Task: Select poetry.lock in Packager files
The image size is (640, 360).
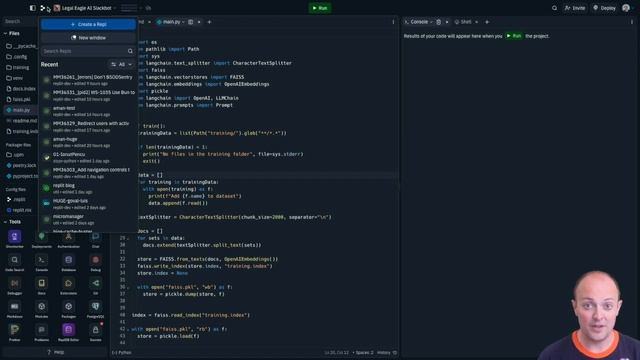Action: tap(21, 165)
